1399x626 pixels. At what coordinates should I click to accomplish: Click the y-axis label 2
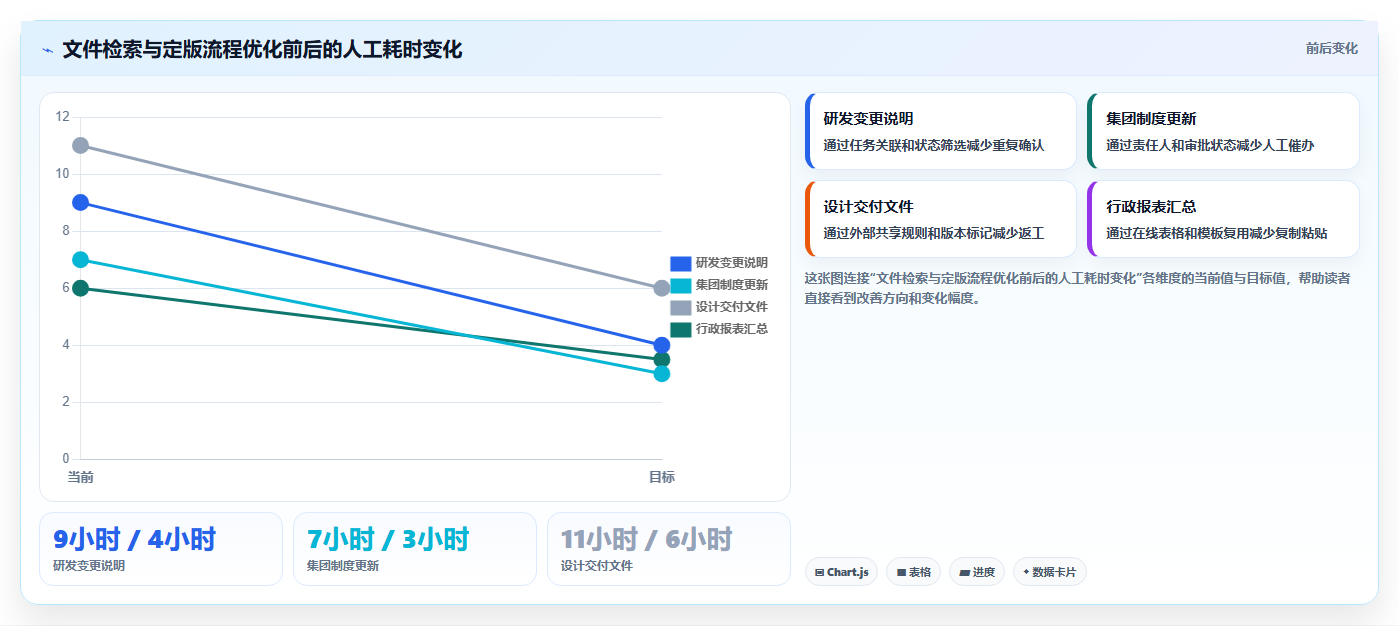(x=66, y=402)
